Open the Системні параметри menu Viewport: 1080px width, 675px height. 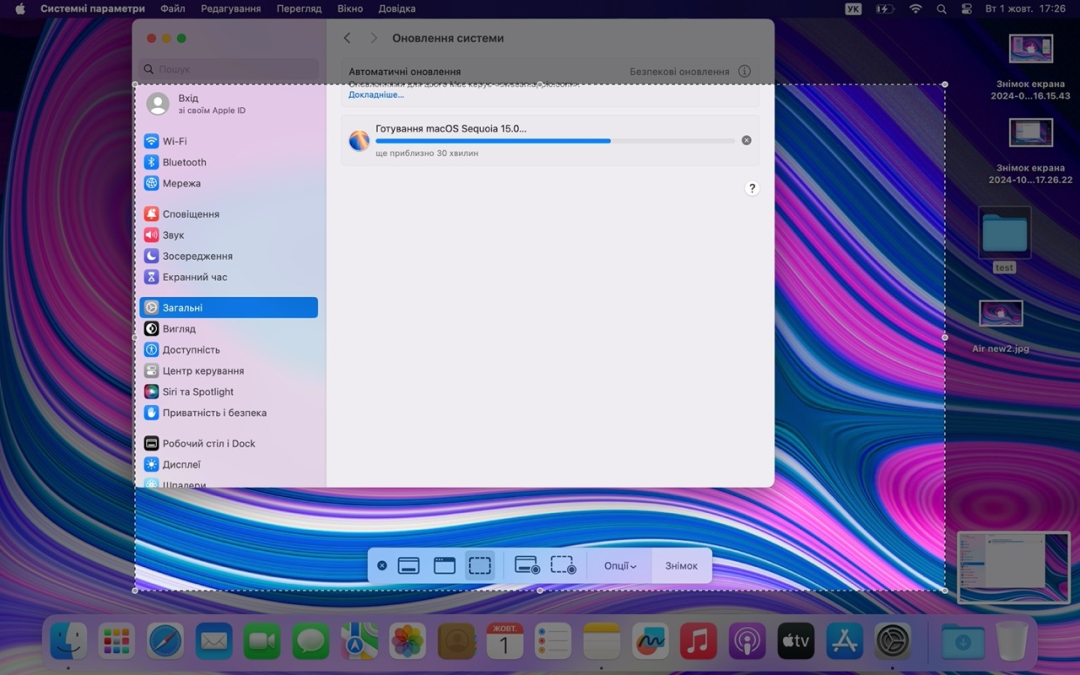pyautogui.click(x=92, y=9)
